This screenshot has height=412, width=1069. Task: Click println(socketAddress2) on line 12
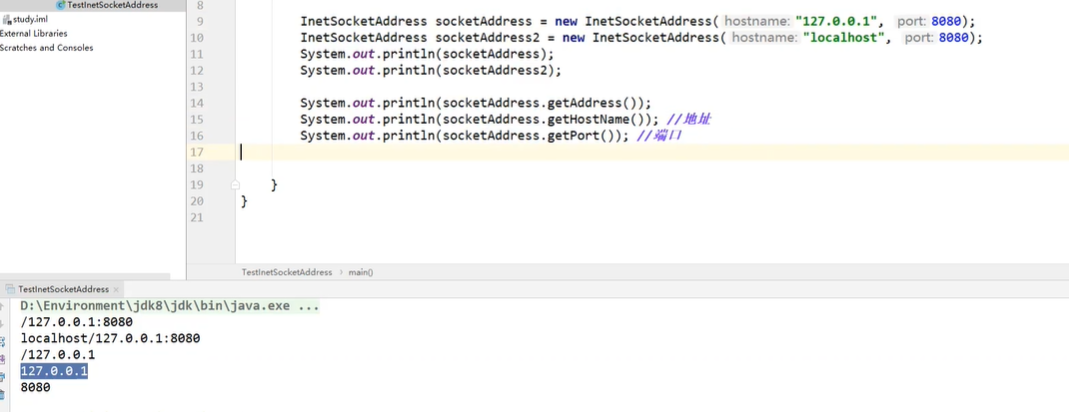[x=468, y=70]
